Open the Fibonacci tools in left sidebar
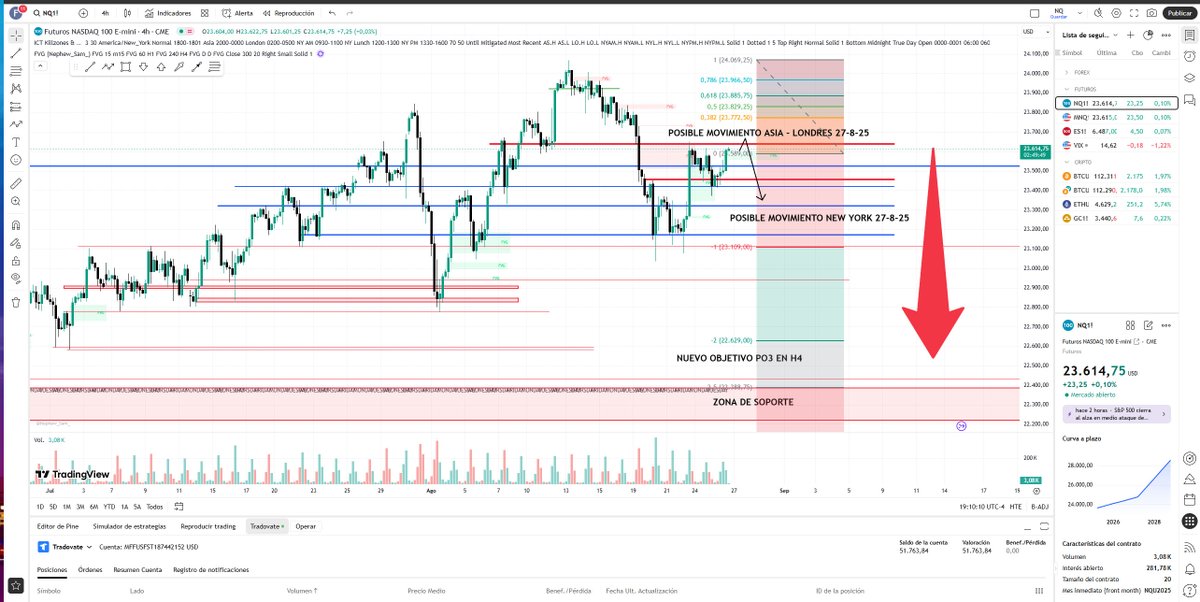1200x602 pixels. pos(16,70)
